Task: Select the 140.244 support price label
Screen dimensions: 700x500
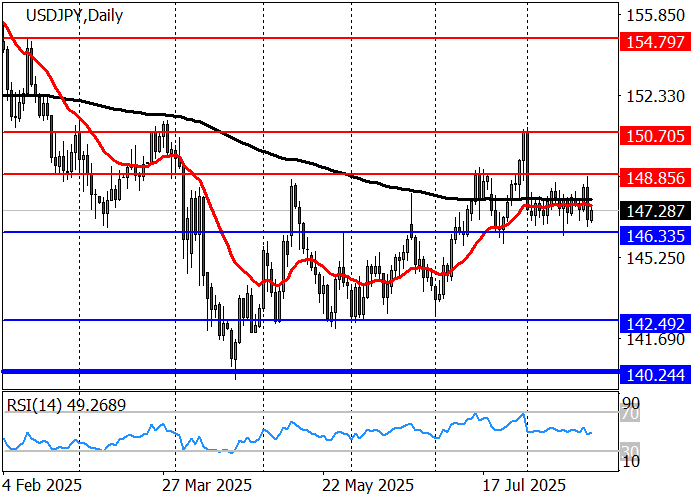Action: coord(655,375)
